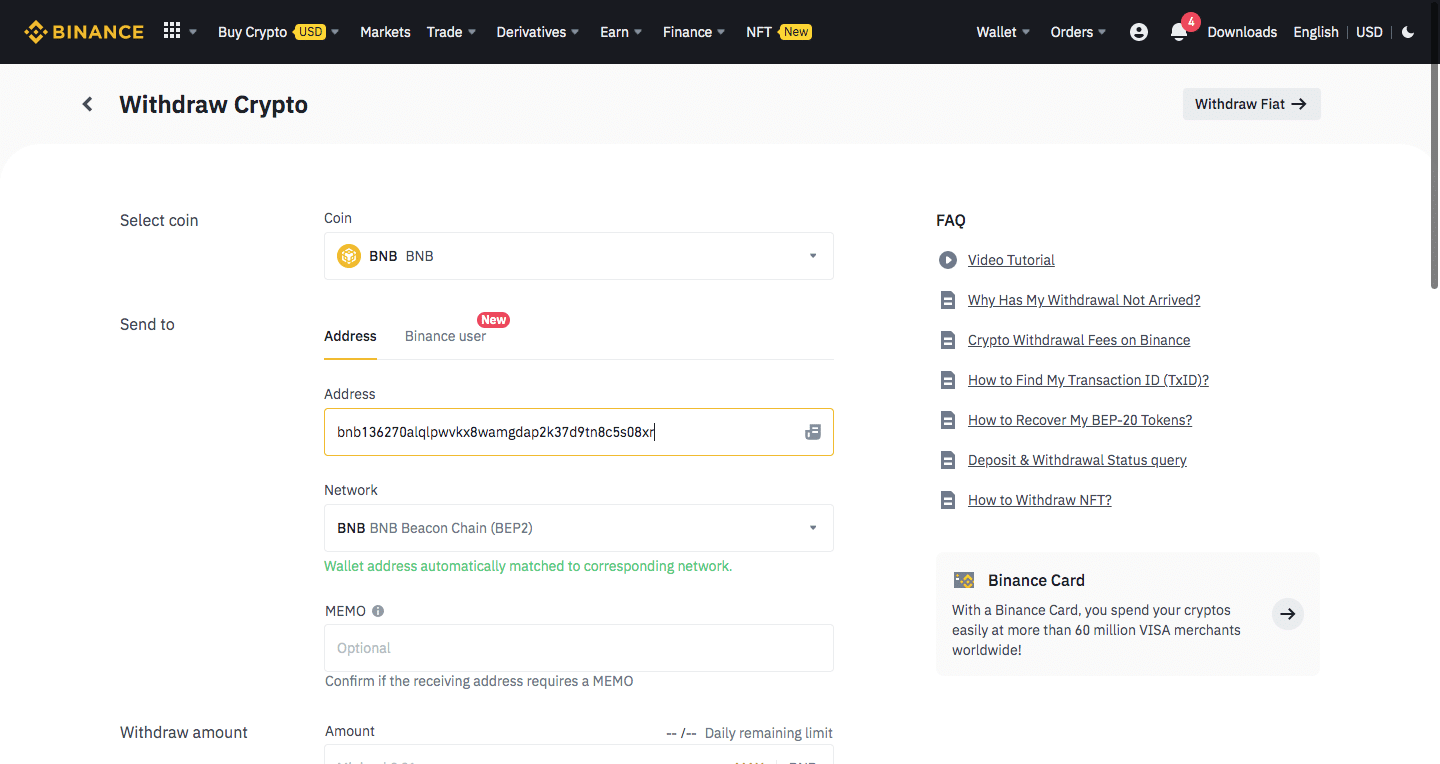
Task: Click the Binance Card arrow button
Action: click(x=1288, y=614)
